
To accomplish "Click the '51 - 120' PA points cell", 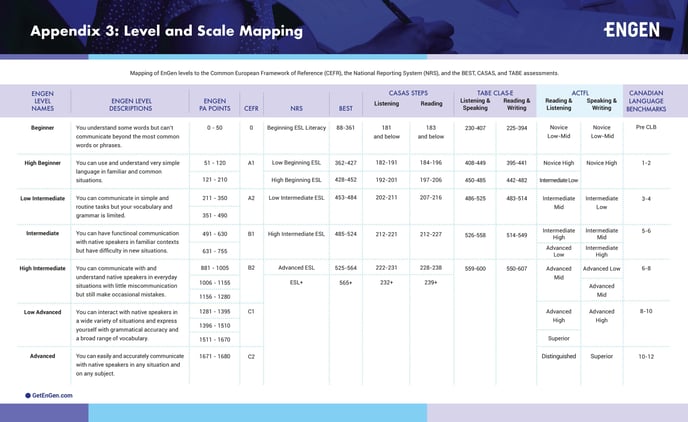I will [215, 163].
